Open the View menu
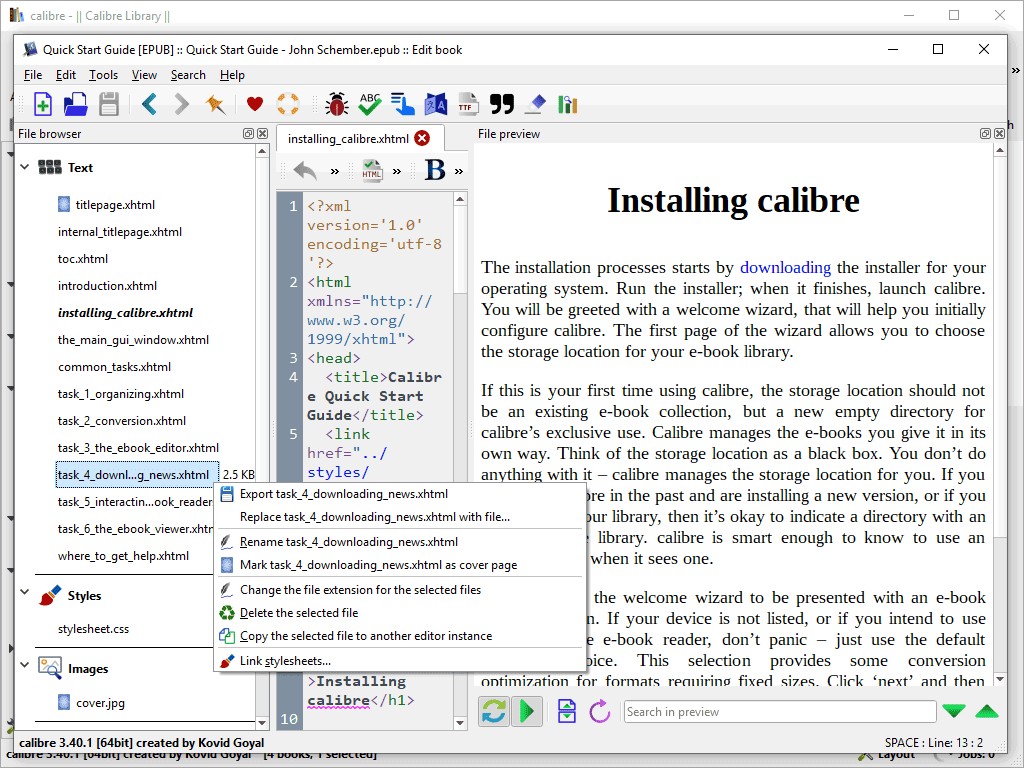 [x=144, y=75]
